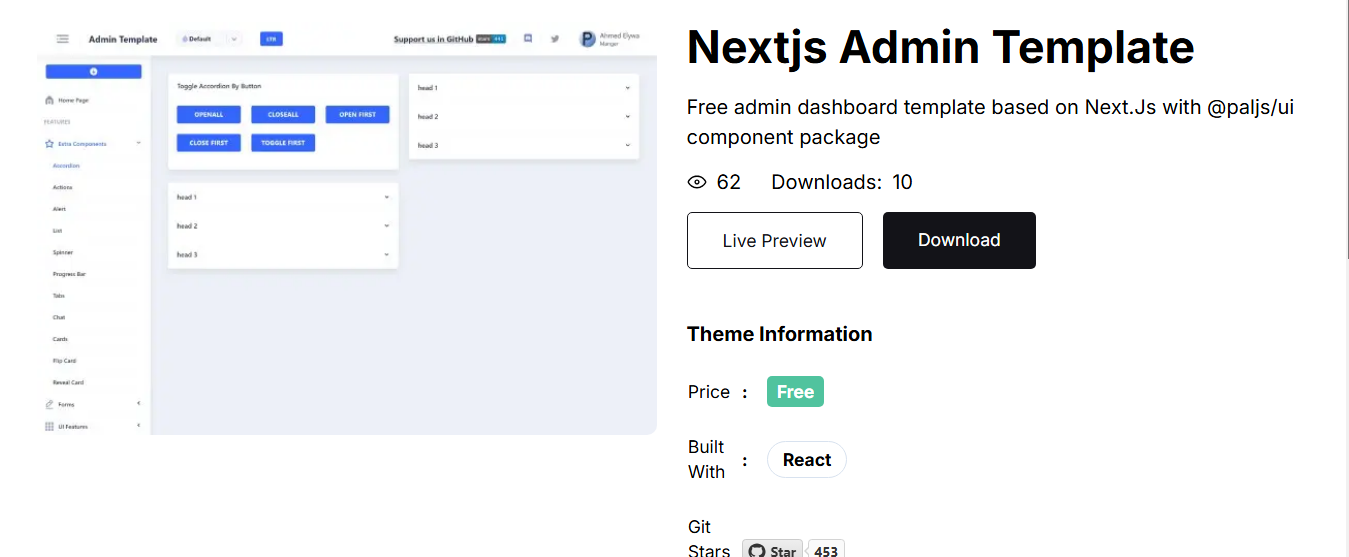The width and height of the screenshot is (1349, 557).
Task: Click the Twitter bird icon in preview header
Action: coord(555,39)
